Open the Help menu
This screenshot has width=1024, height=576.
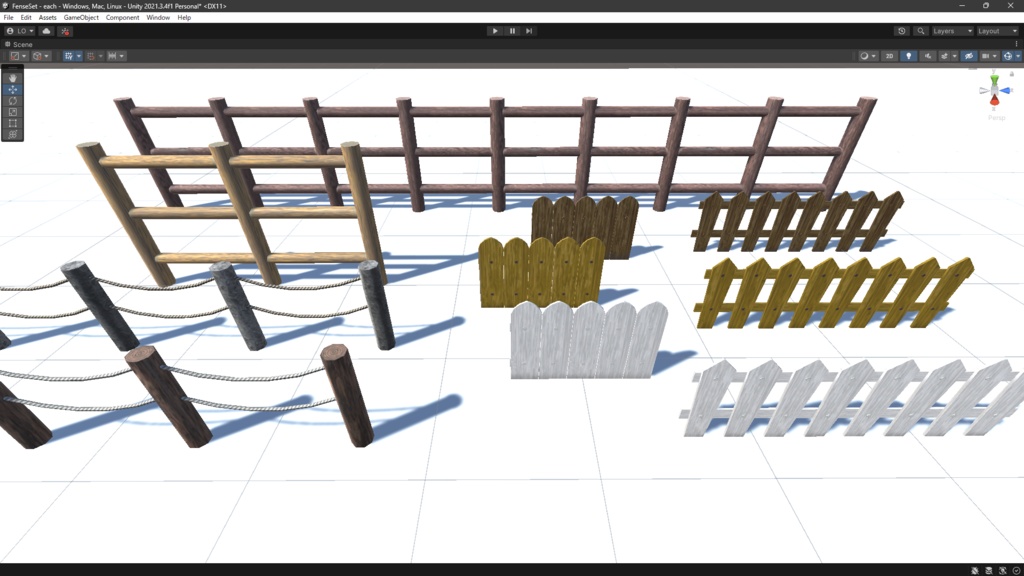coord(184,18)
